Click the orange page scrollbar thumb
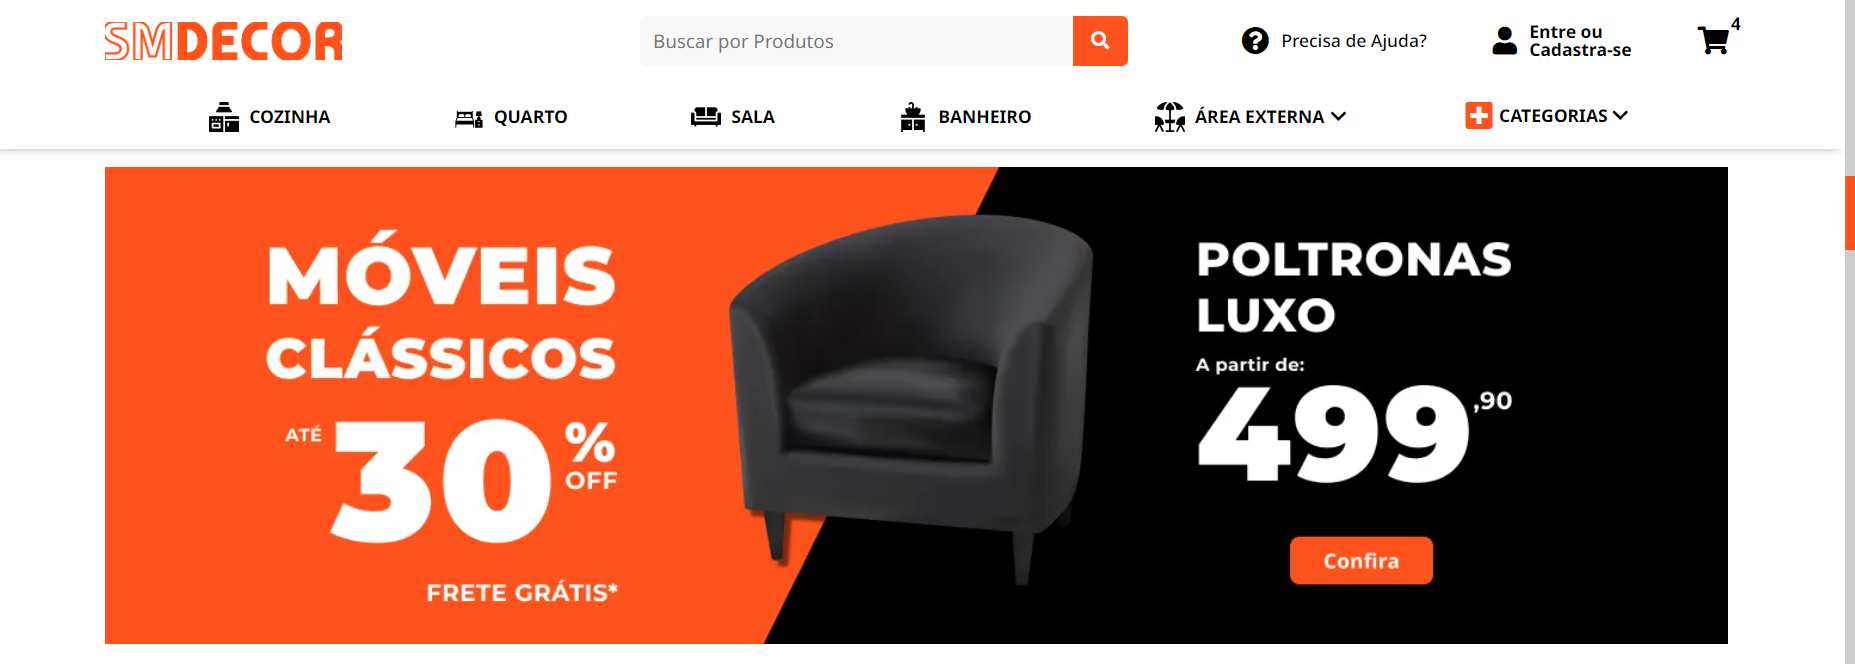The width and height of the screenshot is (1855, 664). click(x=1850, y=212)
